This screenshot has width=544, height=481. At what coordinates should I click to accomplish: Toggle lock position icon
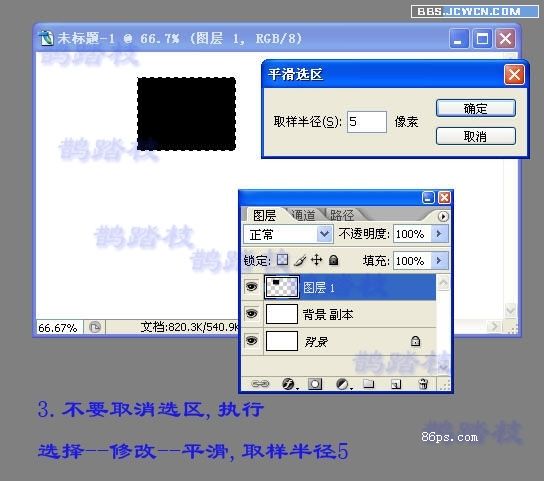316,260
